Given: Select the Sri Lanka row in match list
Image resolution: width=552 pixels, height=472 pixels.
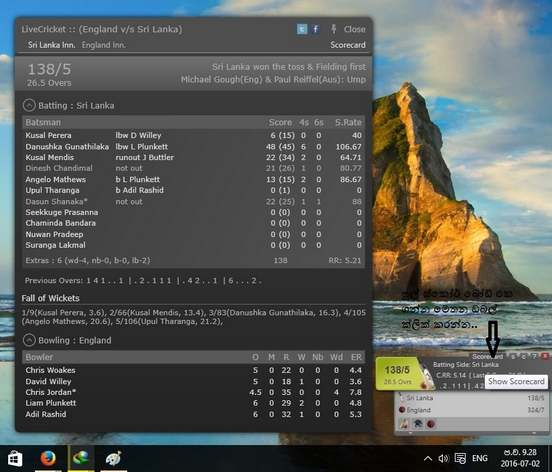Looking at the screenshot, I should 471,398.
